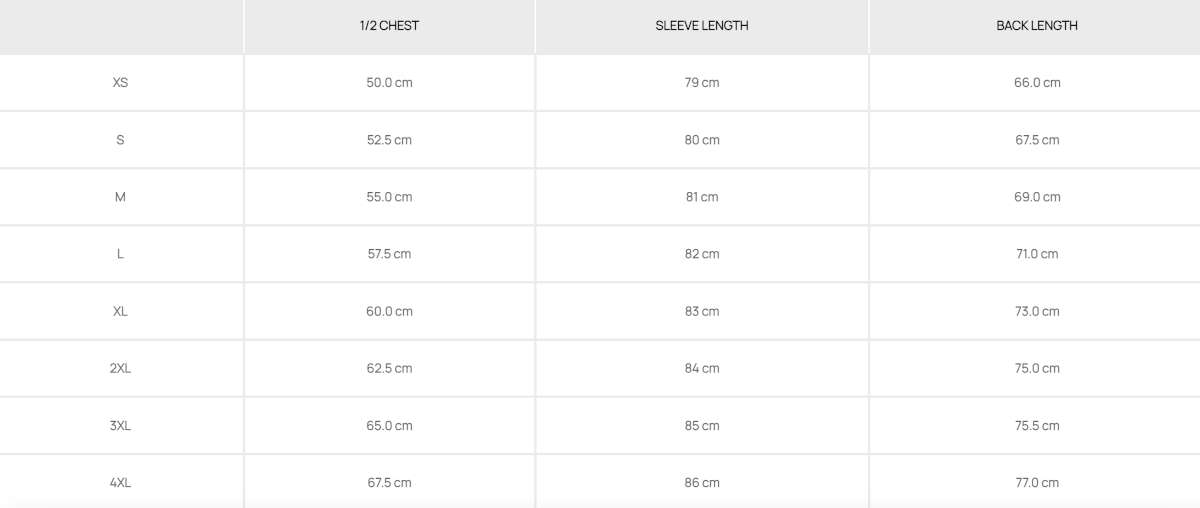
Task: Click the 75.5 cm back length cell
Action: pyautogui.click(x=1037, y=426)
